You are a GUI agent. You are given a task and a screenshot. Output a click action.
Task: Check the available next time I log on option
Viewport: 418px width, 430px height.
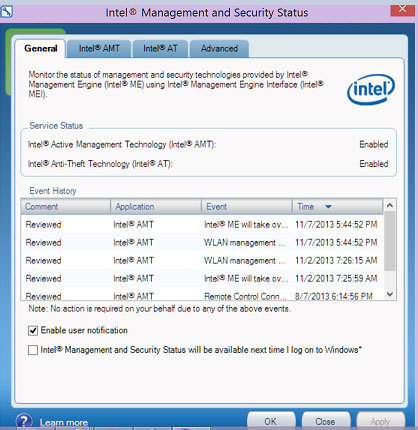click(33, 350)
